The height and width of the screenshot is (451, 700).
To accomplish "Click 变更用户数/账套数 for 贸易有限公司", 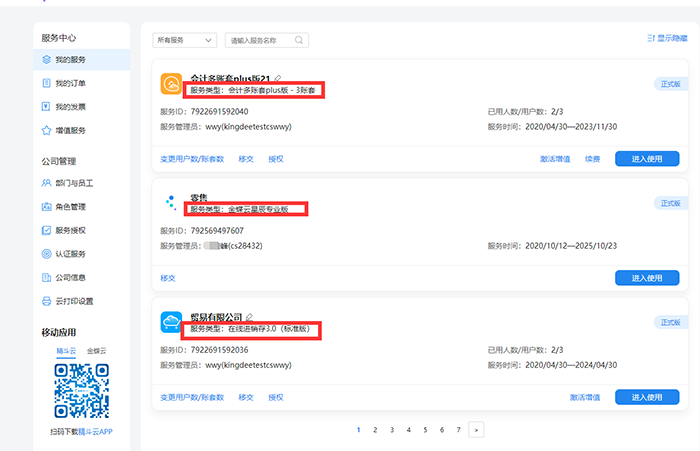I will 192,397.
